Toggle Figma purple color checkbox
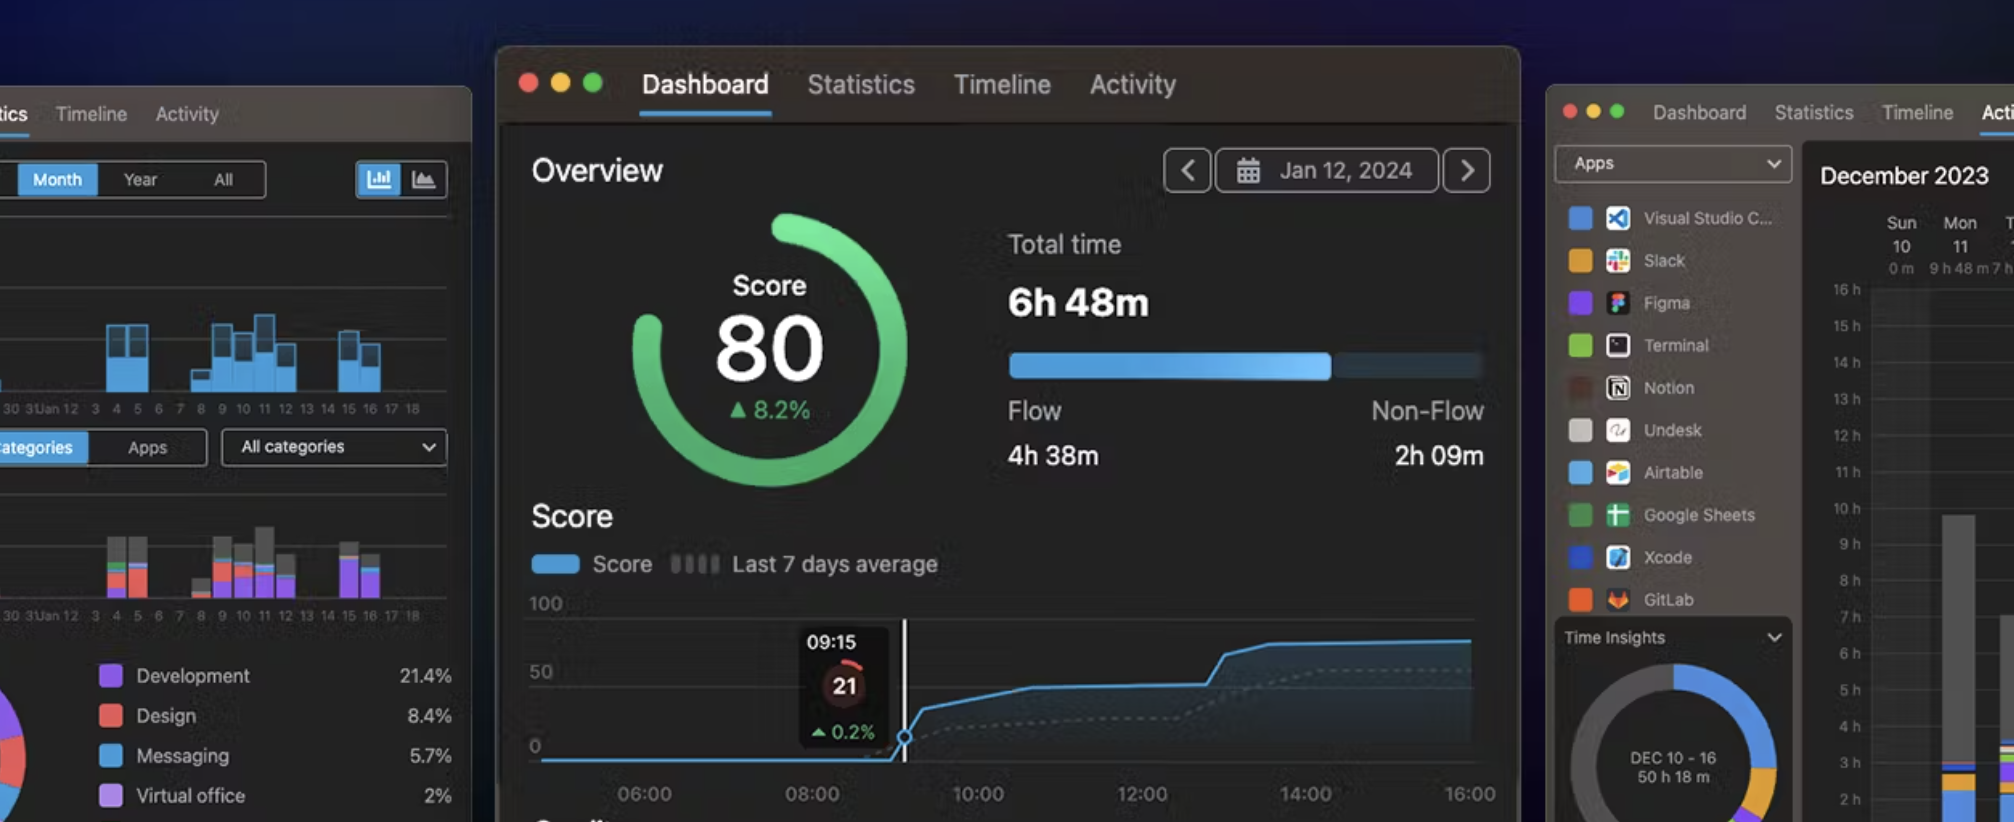Screen dimensions: 2014x822 click(x=1580, y=303)
